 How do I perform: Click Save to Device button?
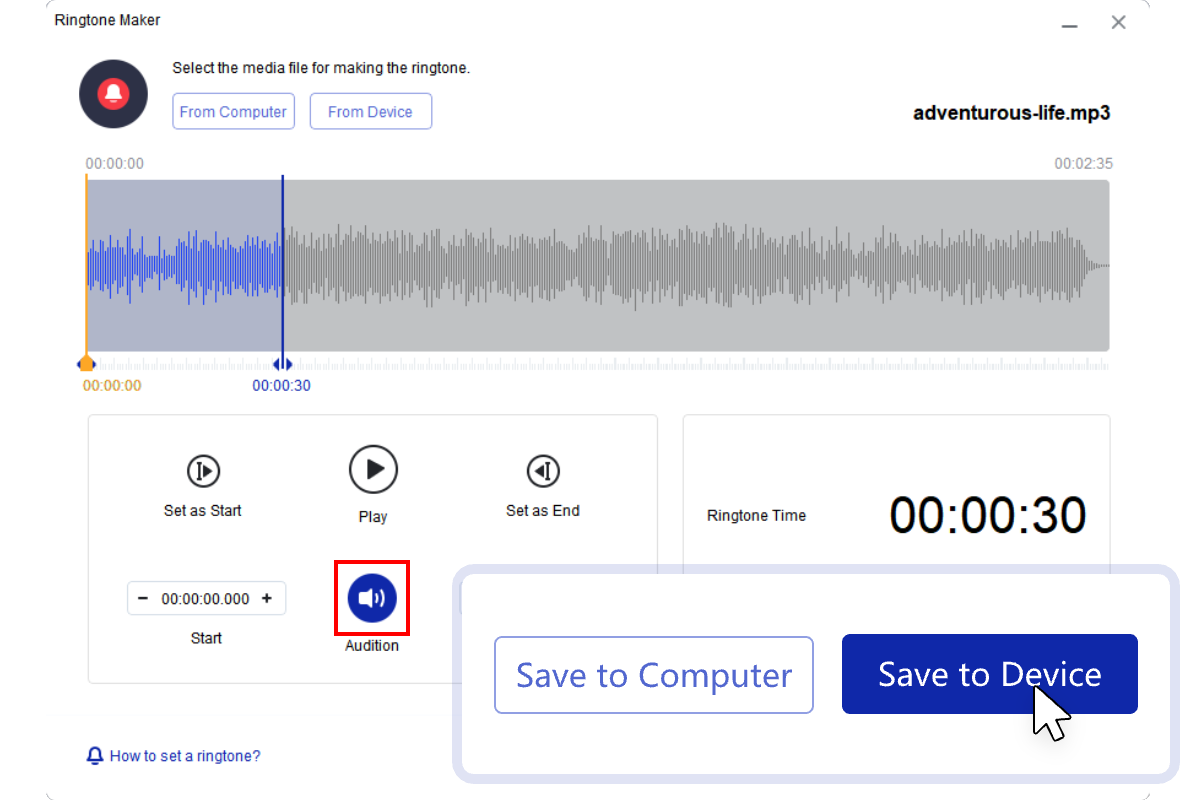(x=989, y=674)
